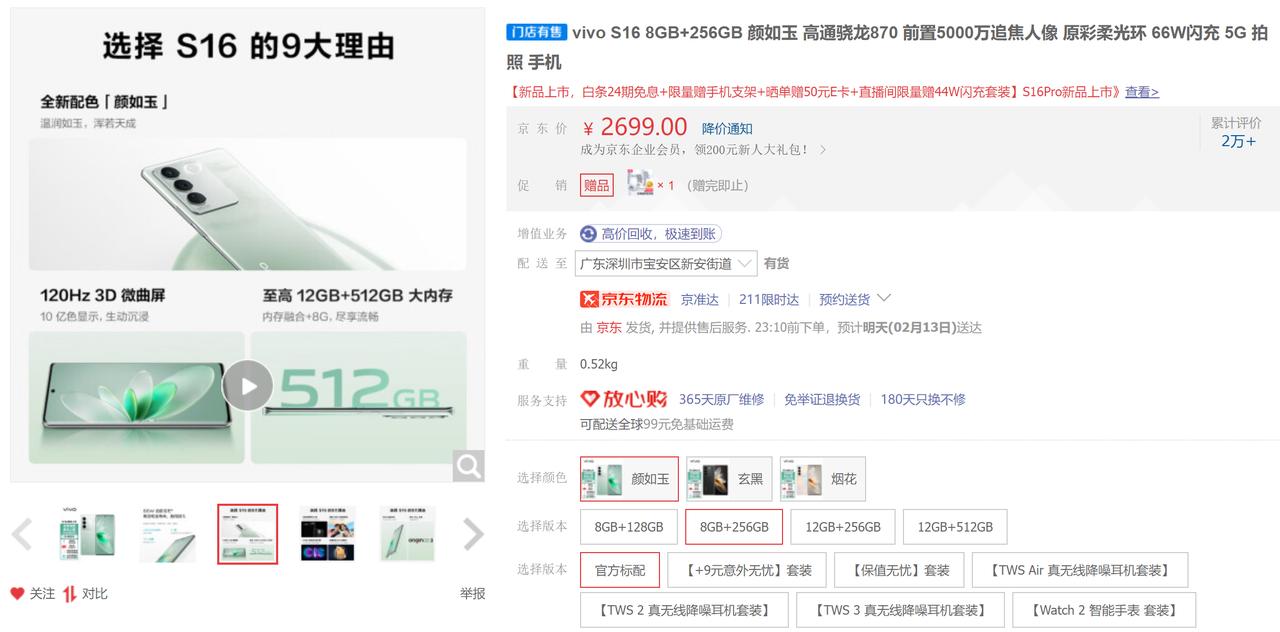This screenshot has height=632, width=1280.
Task: Click the 有货 stock status
Action: [777, 264]
